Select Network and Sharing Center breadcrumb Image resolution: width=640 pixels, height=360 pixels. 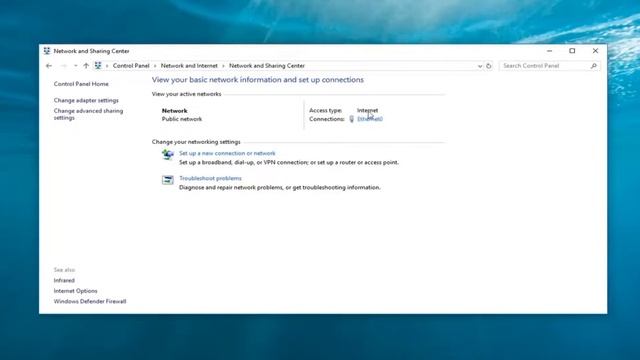267,66
